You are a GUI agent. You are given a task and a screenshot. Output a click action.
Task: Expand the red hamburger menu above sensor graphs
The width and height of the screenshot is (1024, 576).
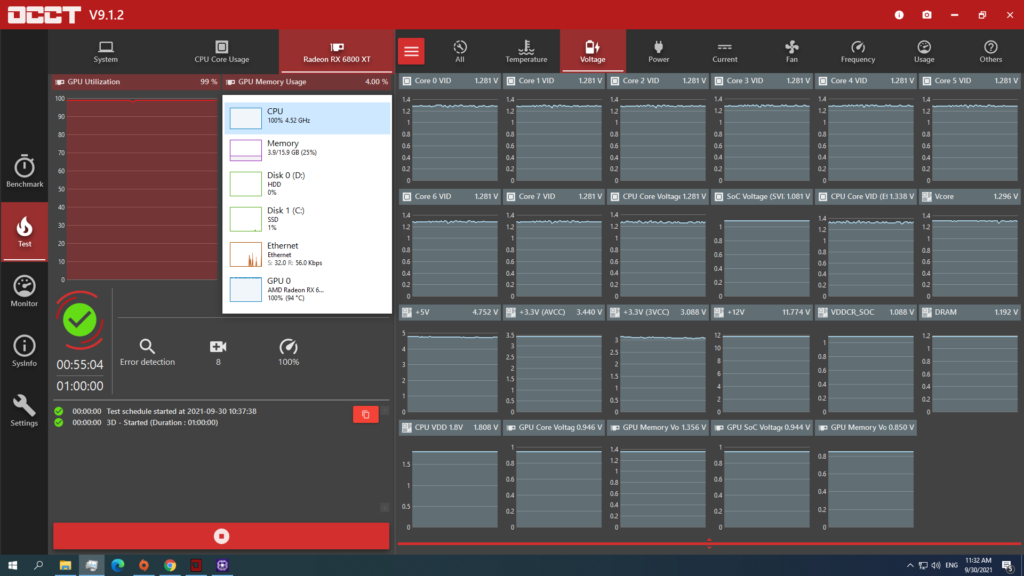pos(411,51)
